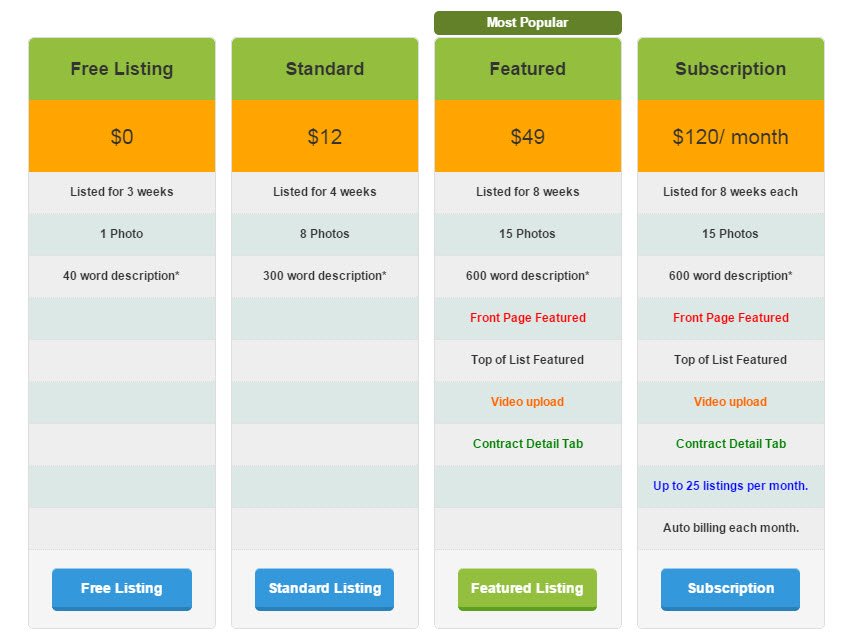This screenshot has width=853, height=644.
Task: Click the $12 price box
Action: (x=325, y=136)
